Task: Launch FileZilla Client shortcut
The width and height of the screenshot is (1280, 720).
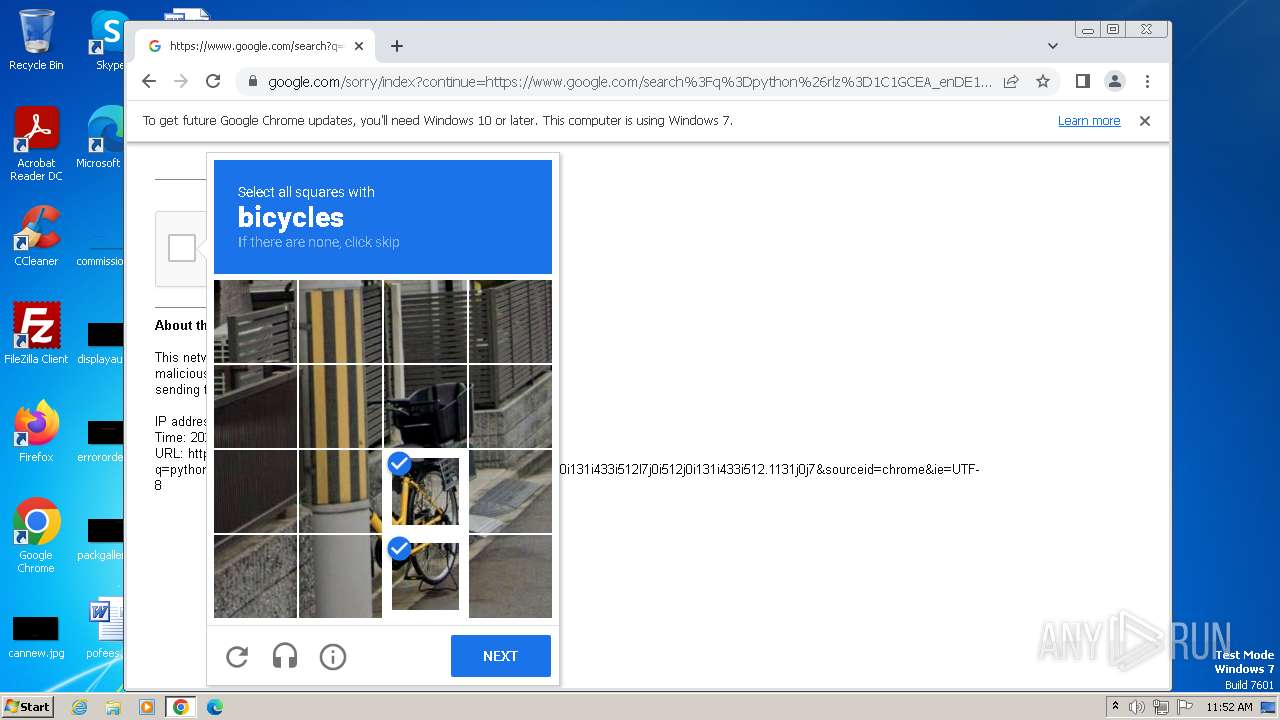Action: point(36,333)
